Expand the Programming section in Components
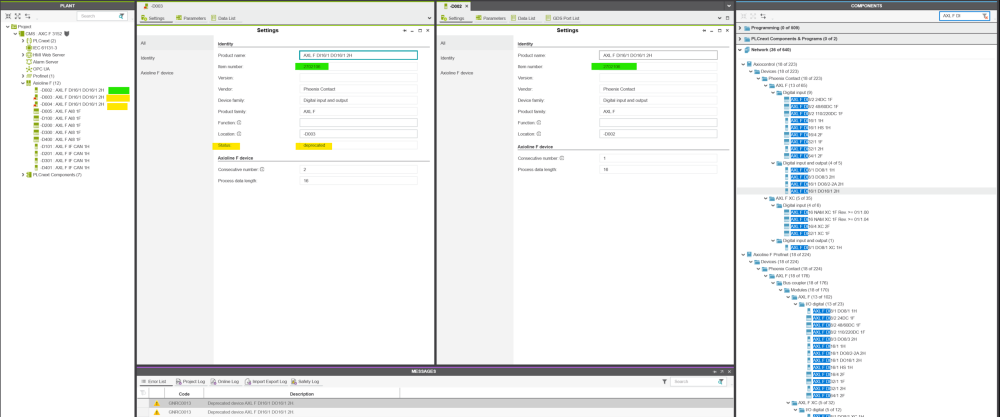 point(740,30)
